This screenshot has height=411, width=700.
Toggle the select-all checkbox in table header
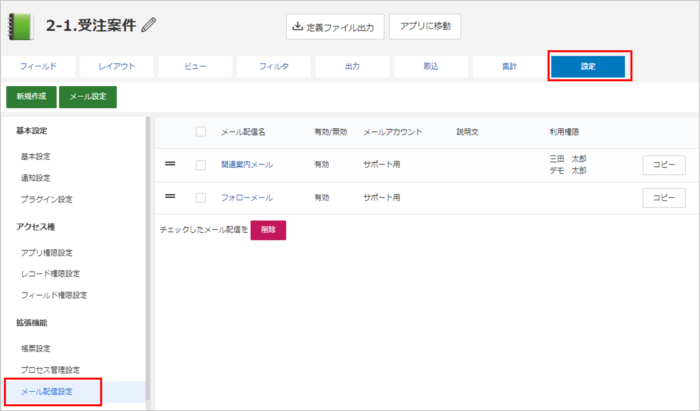pos(201,132)
